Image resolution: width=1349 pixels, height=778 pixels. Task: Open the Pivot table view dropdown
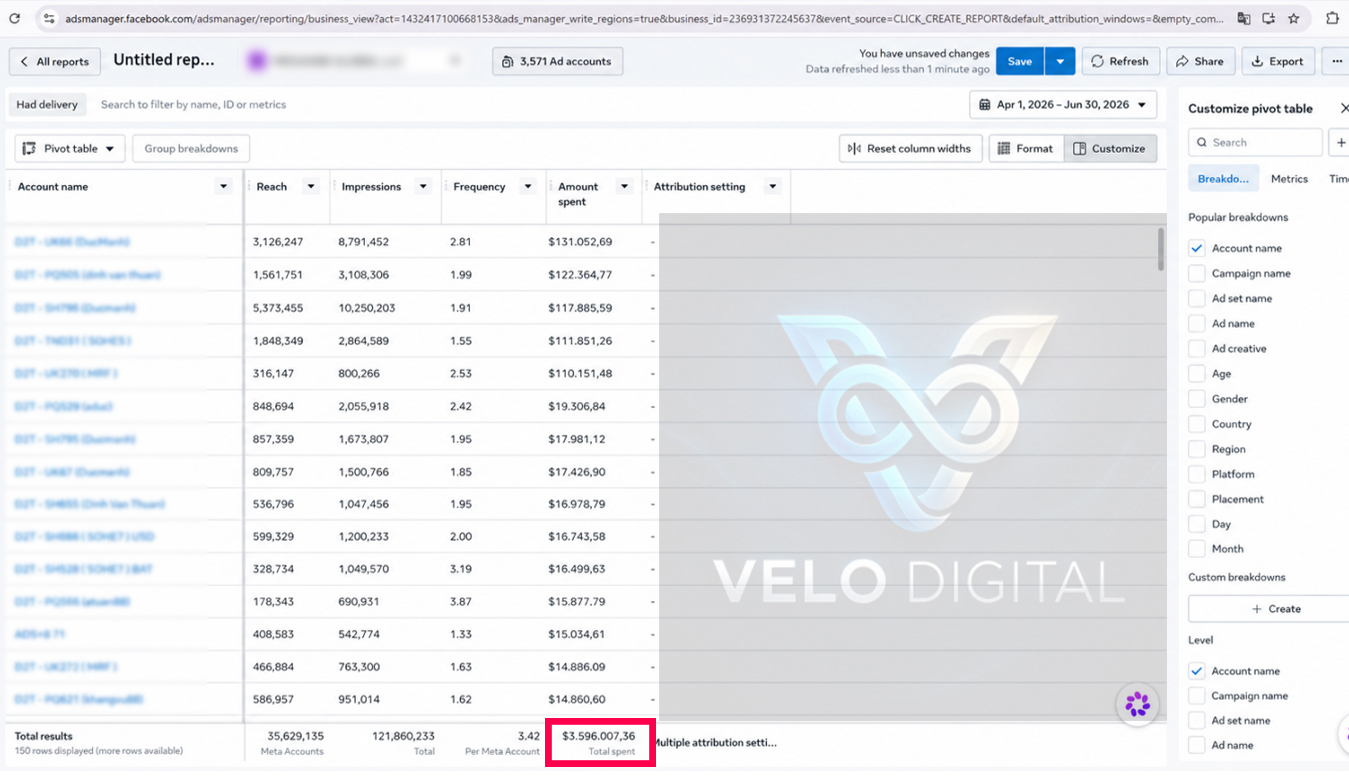70,149
